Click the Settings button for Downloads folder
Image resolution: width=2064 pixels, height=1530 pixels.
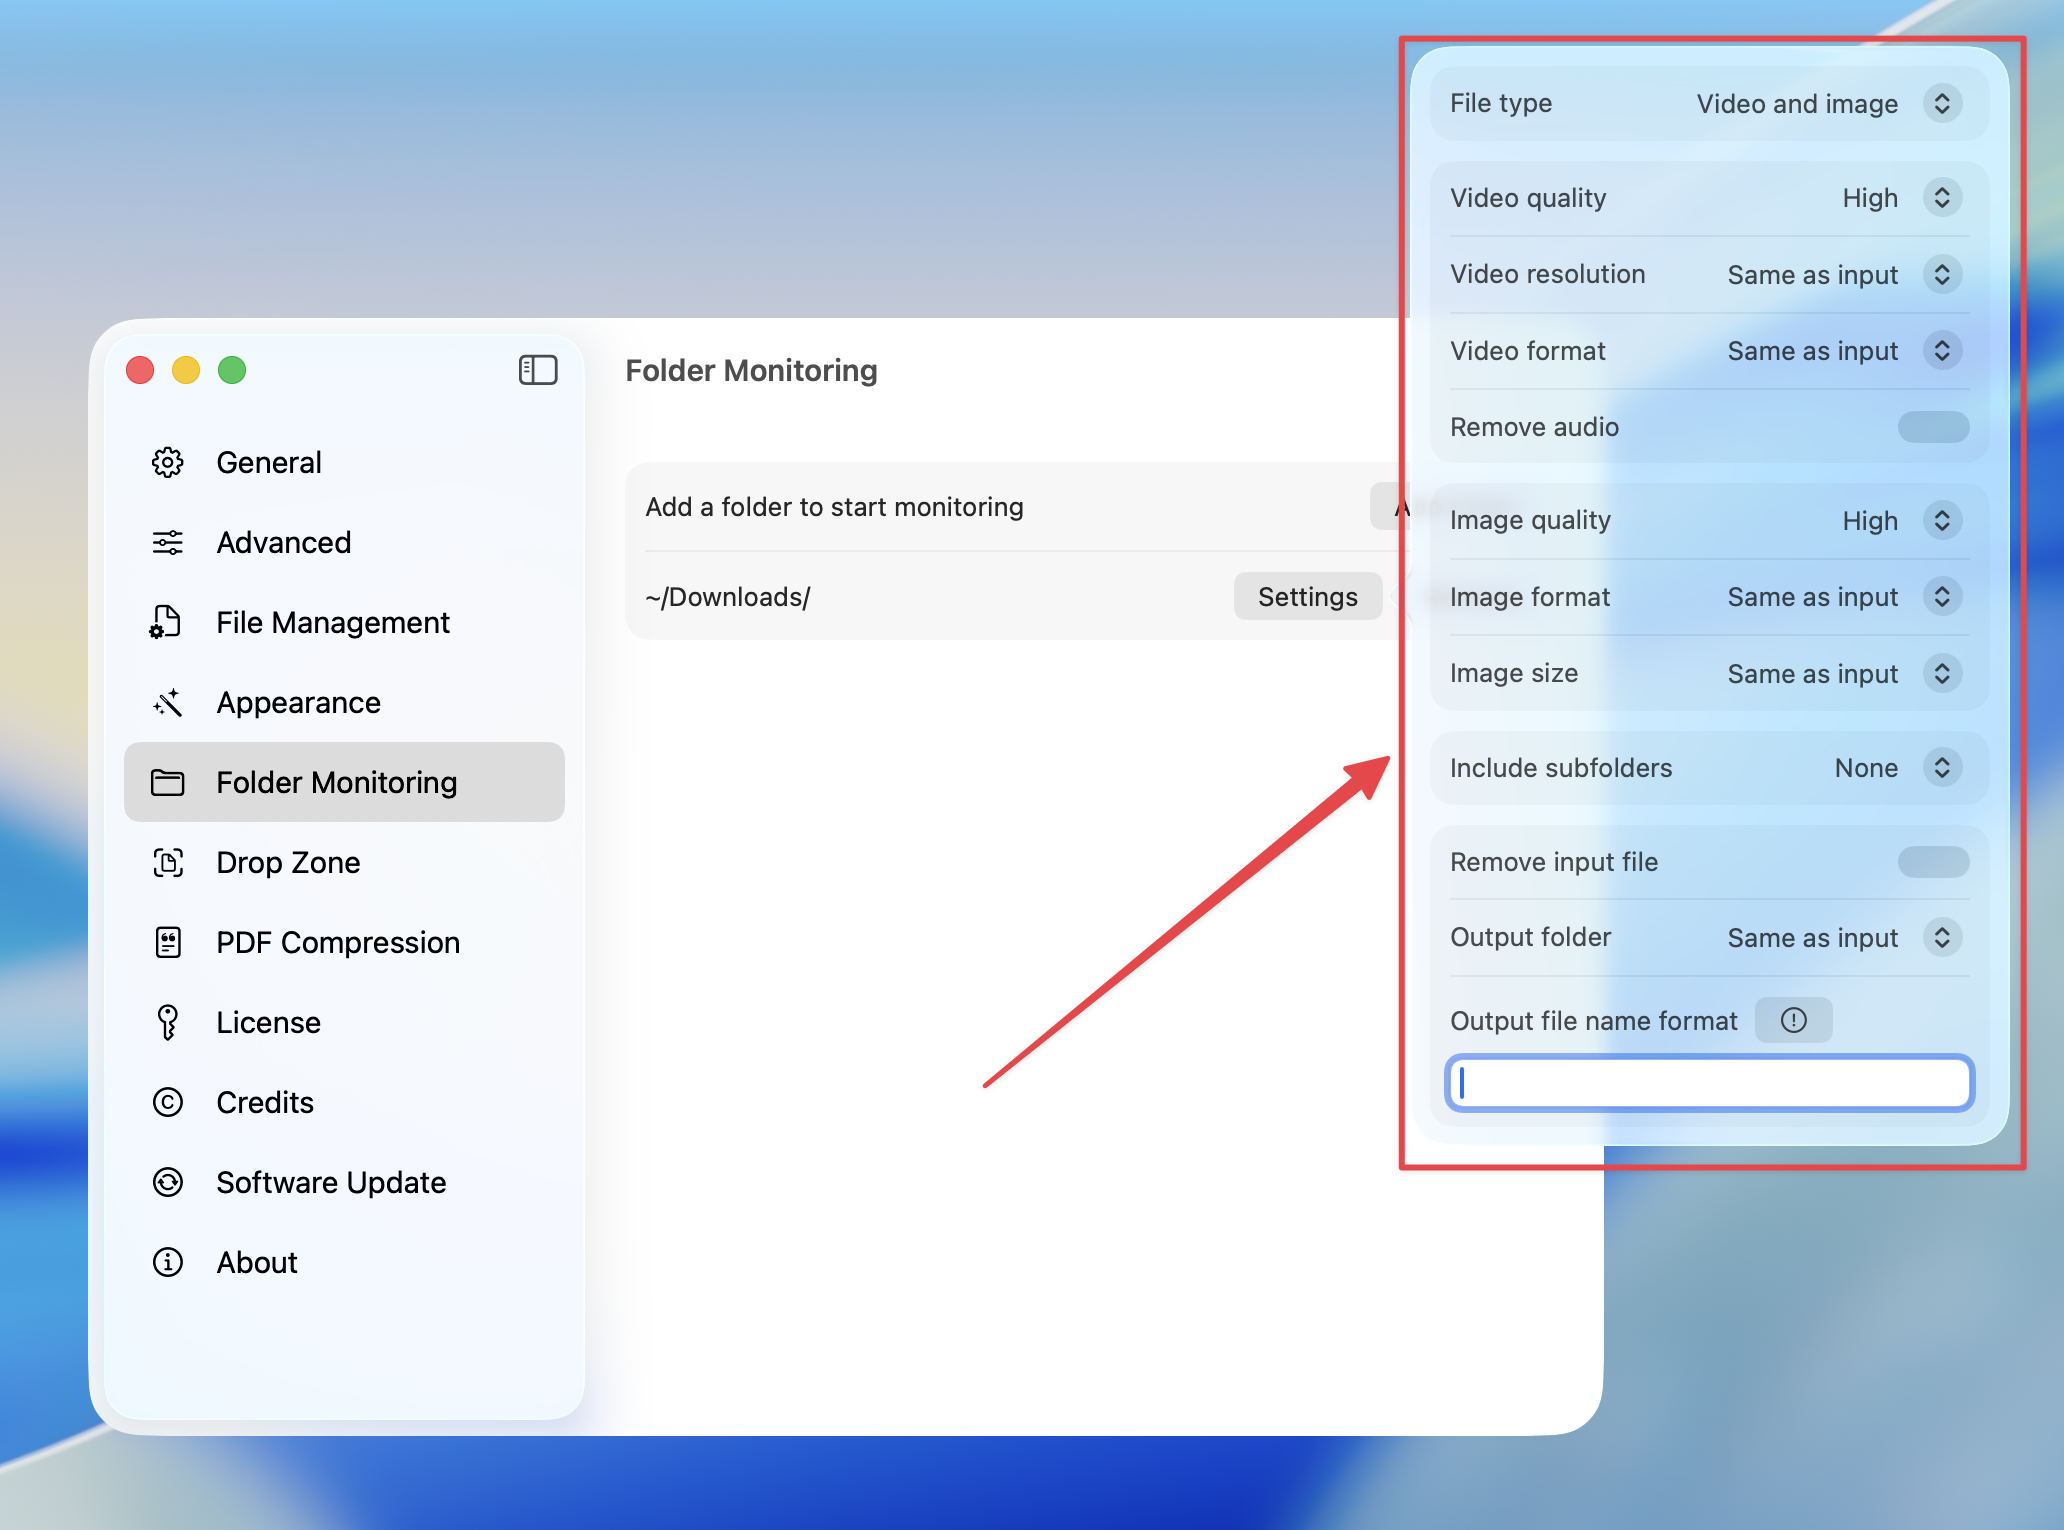pyautogui.click(x=1306, y=596)
